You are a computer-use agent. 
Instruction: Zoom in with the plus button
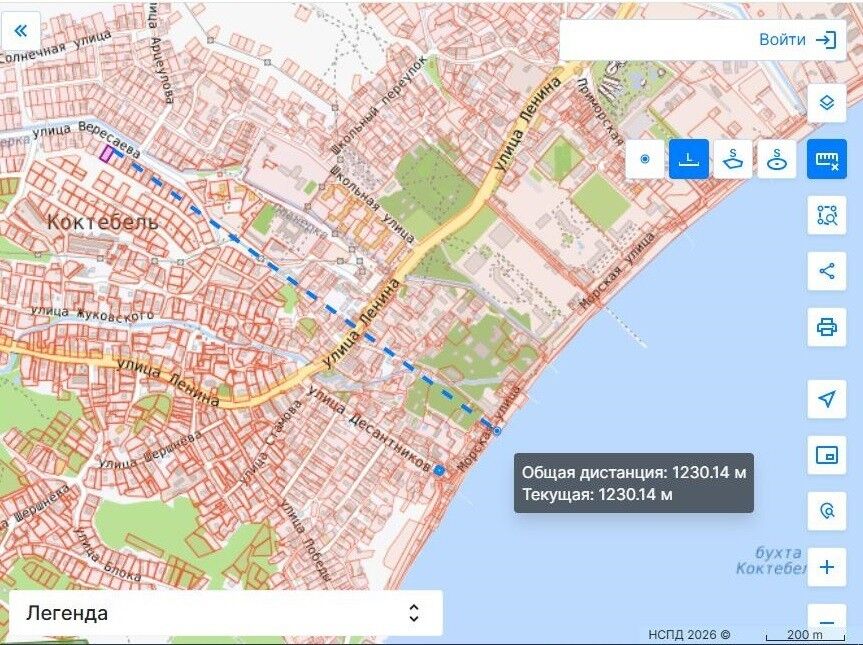click(x=827, y=567)
